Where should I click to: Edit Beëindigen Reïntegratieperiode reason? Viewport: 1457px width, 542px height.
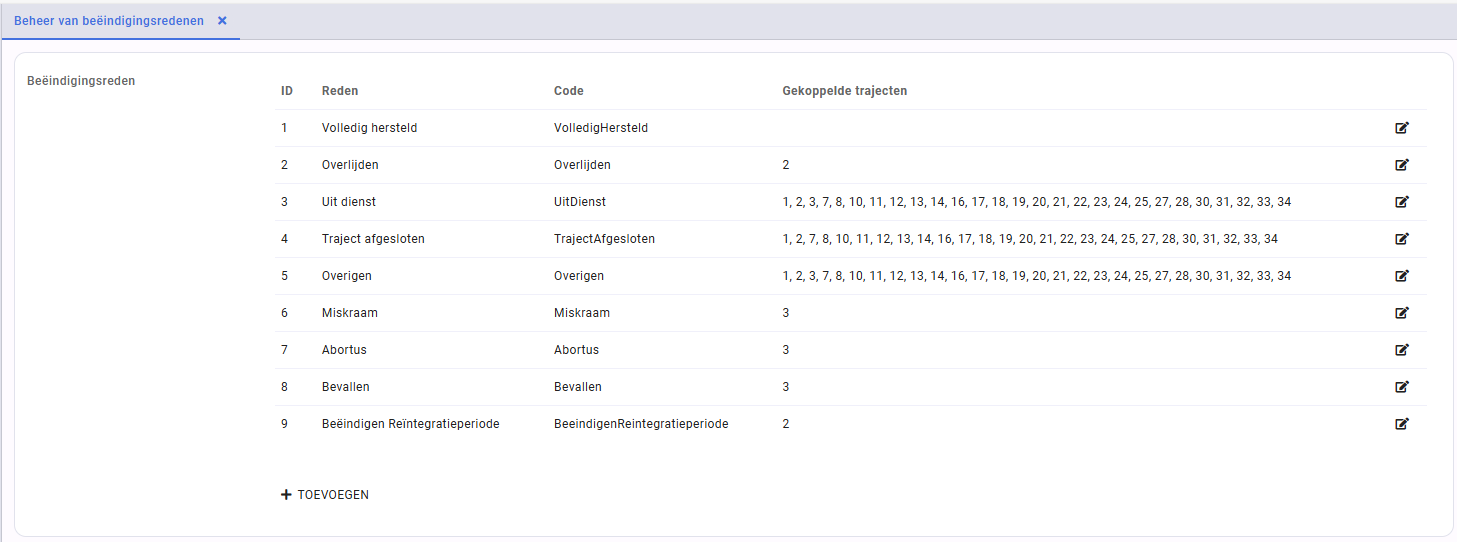pyautogui.click(x=1402, y=424)
